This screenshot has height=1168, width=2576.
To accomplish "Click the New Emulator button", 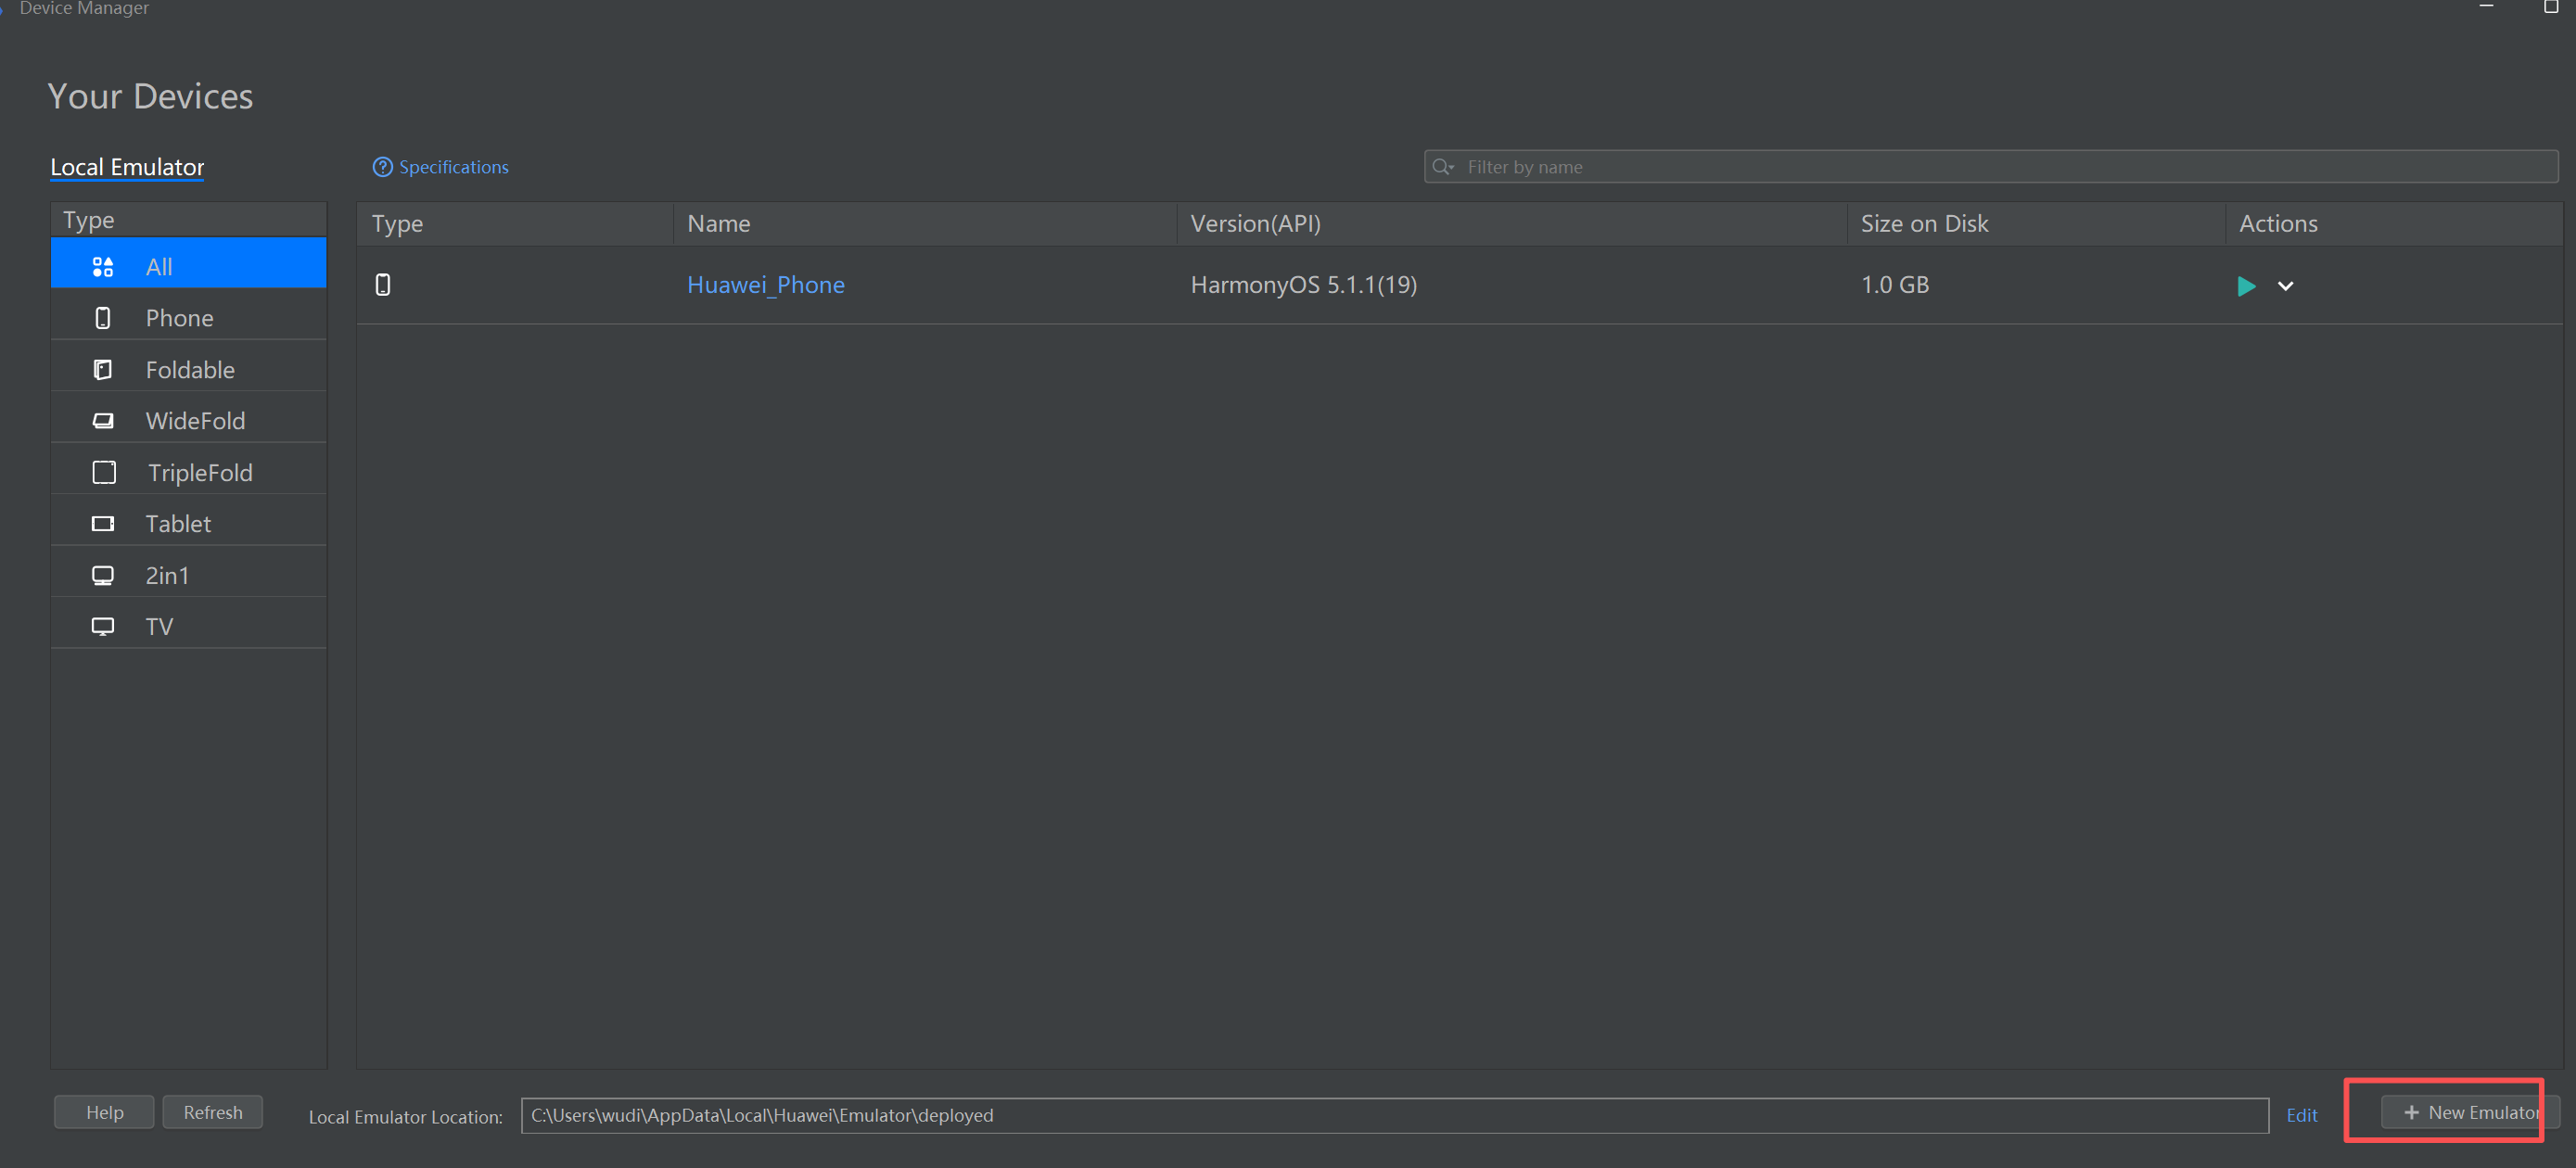I will click(x=2469, y=1112).
